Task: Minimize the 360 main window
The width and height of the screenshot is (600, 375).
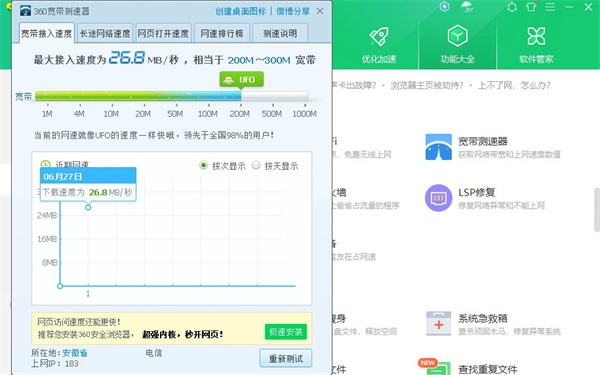Action: pyautogui.click(x=569, y=7)
